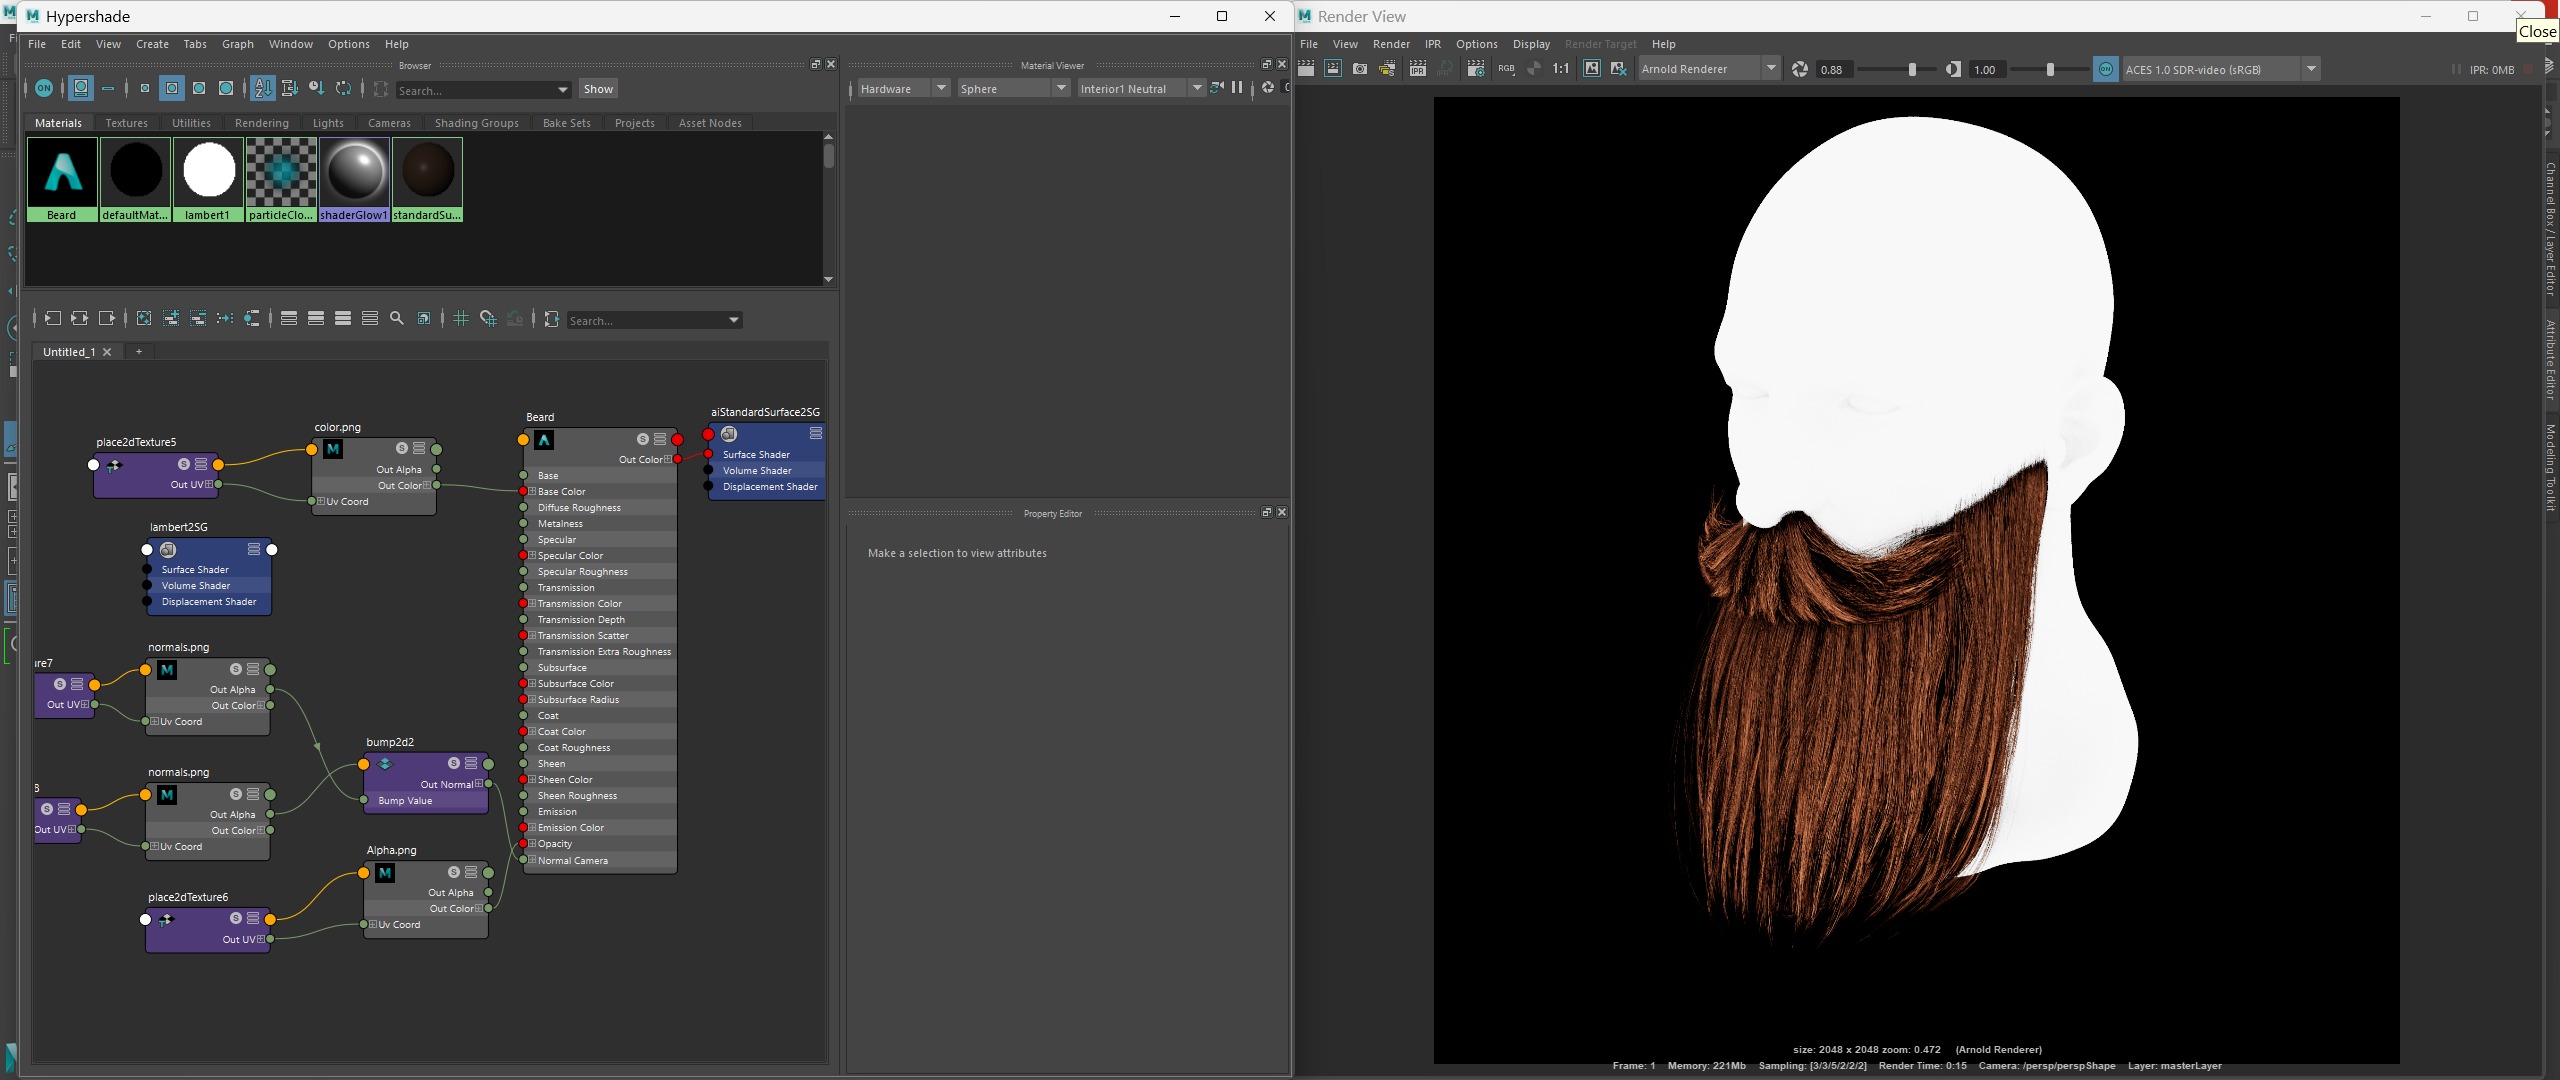The height and width of the screenshot is (1080, 2560).
Task: Set real size 1:1 in Render View
Action: click(x=1561, y=69)
